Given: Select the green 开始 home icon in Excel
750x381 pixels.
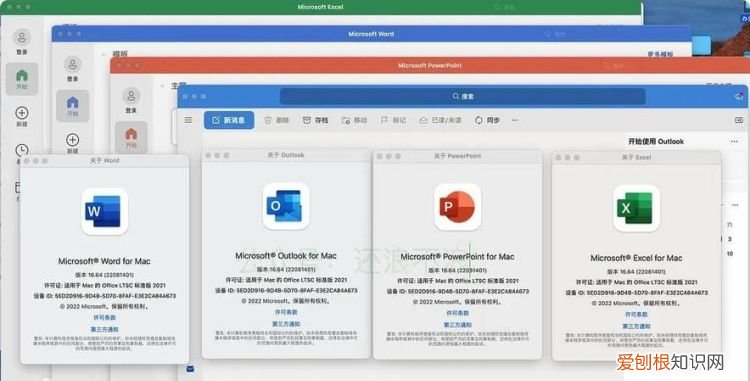Looking at the screenshot, I should 22,76.
